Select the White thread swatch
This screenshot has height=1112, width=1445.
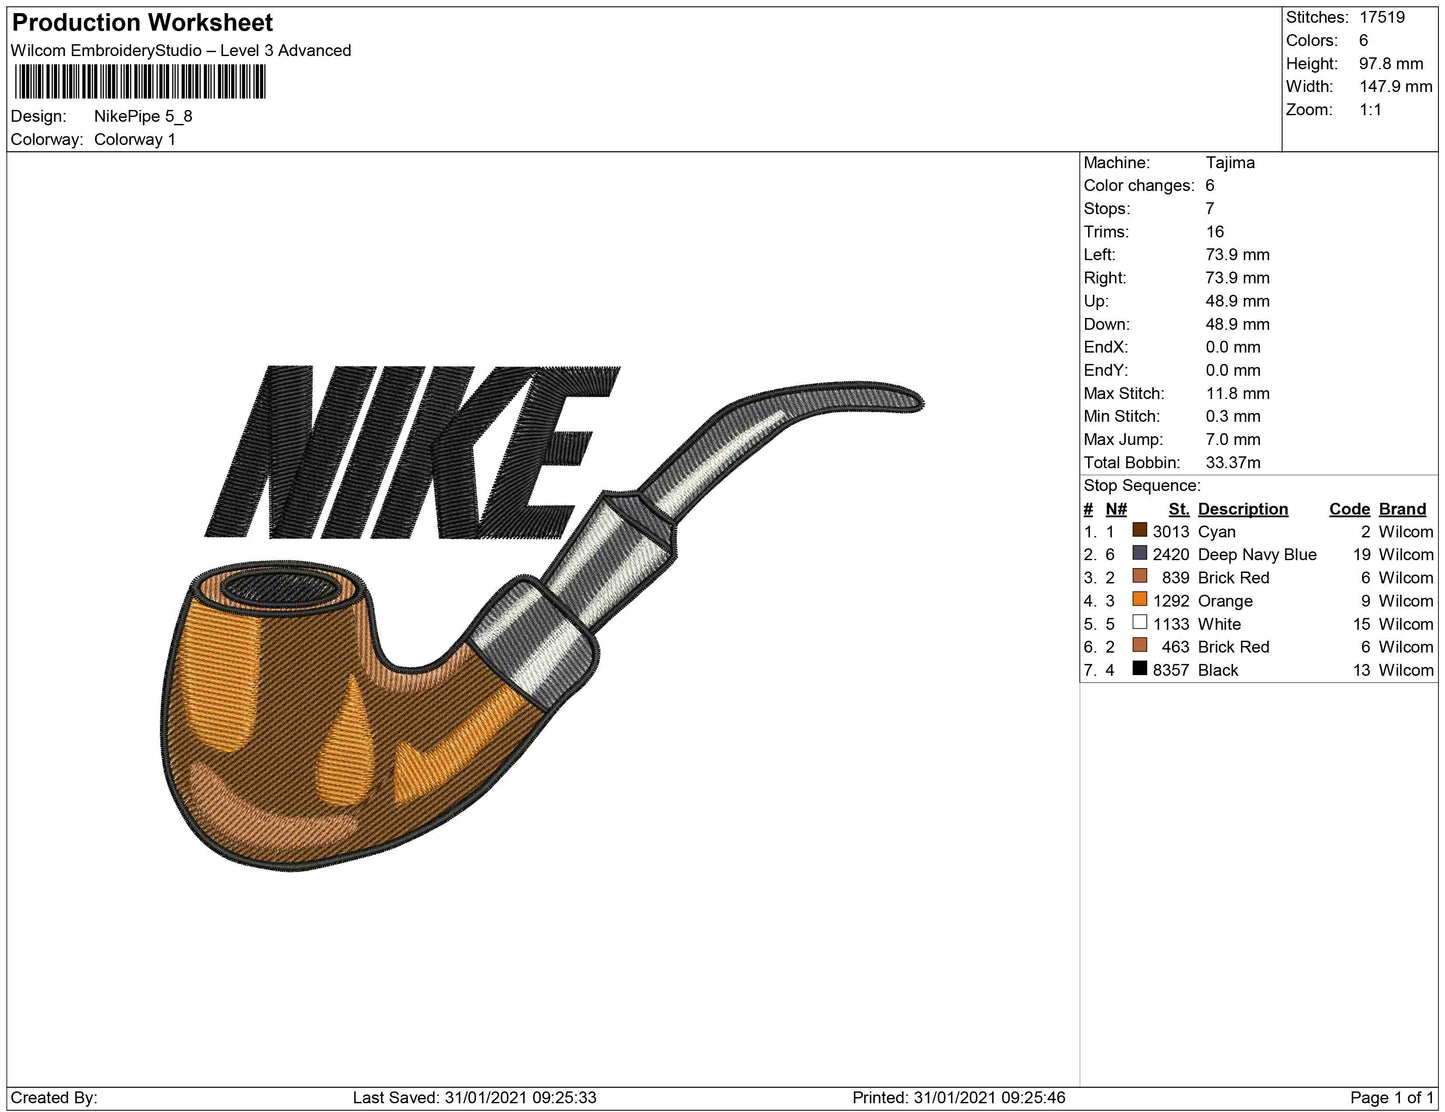pos(1139,623)
